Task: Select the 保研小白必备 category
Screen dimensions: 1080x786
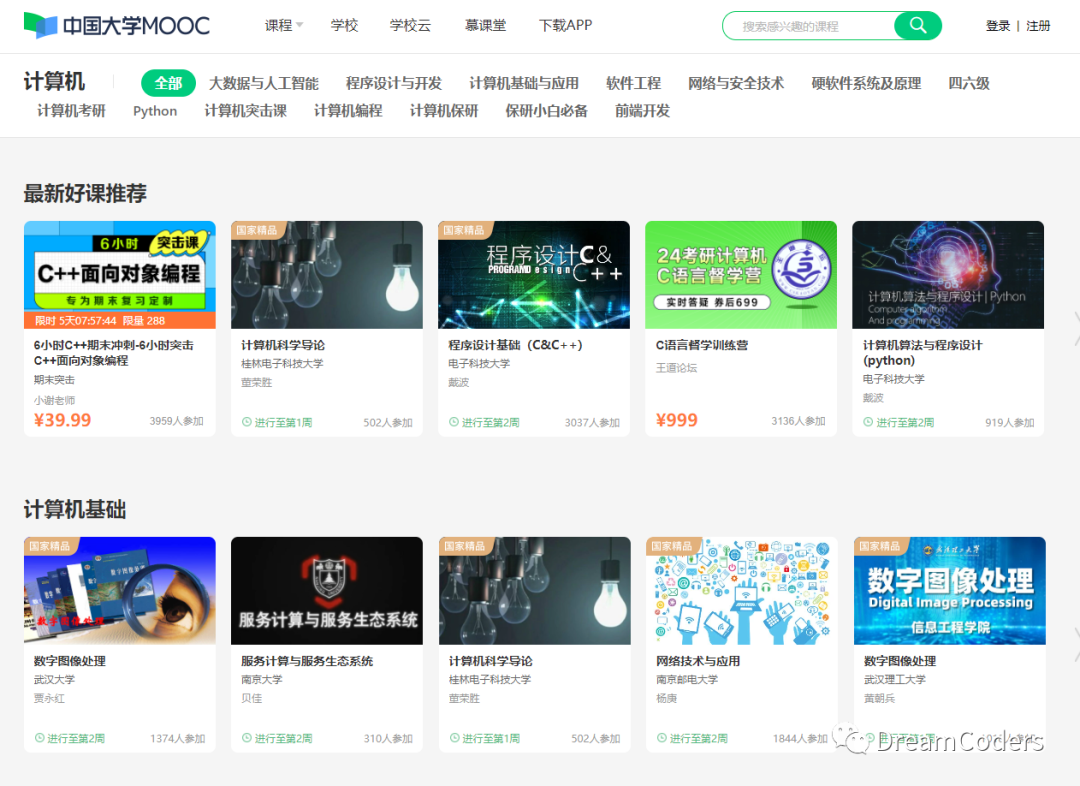Action: pyautogui.click(x=547, y=111)
